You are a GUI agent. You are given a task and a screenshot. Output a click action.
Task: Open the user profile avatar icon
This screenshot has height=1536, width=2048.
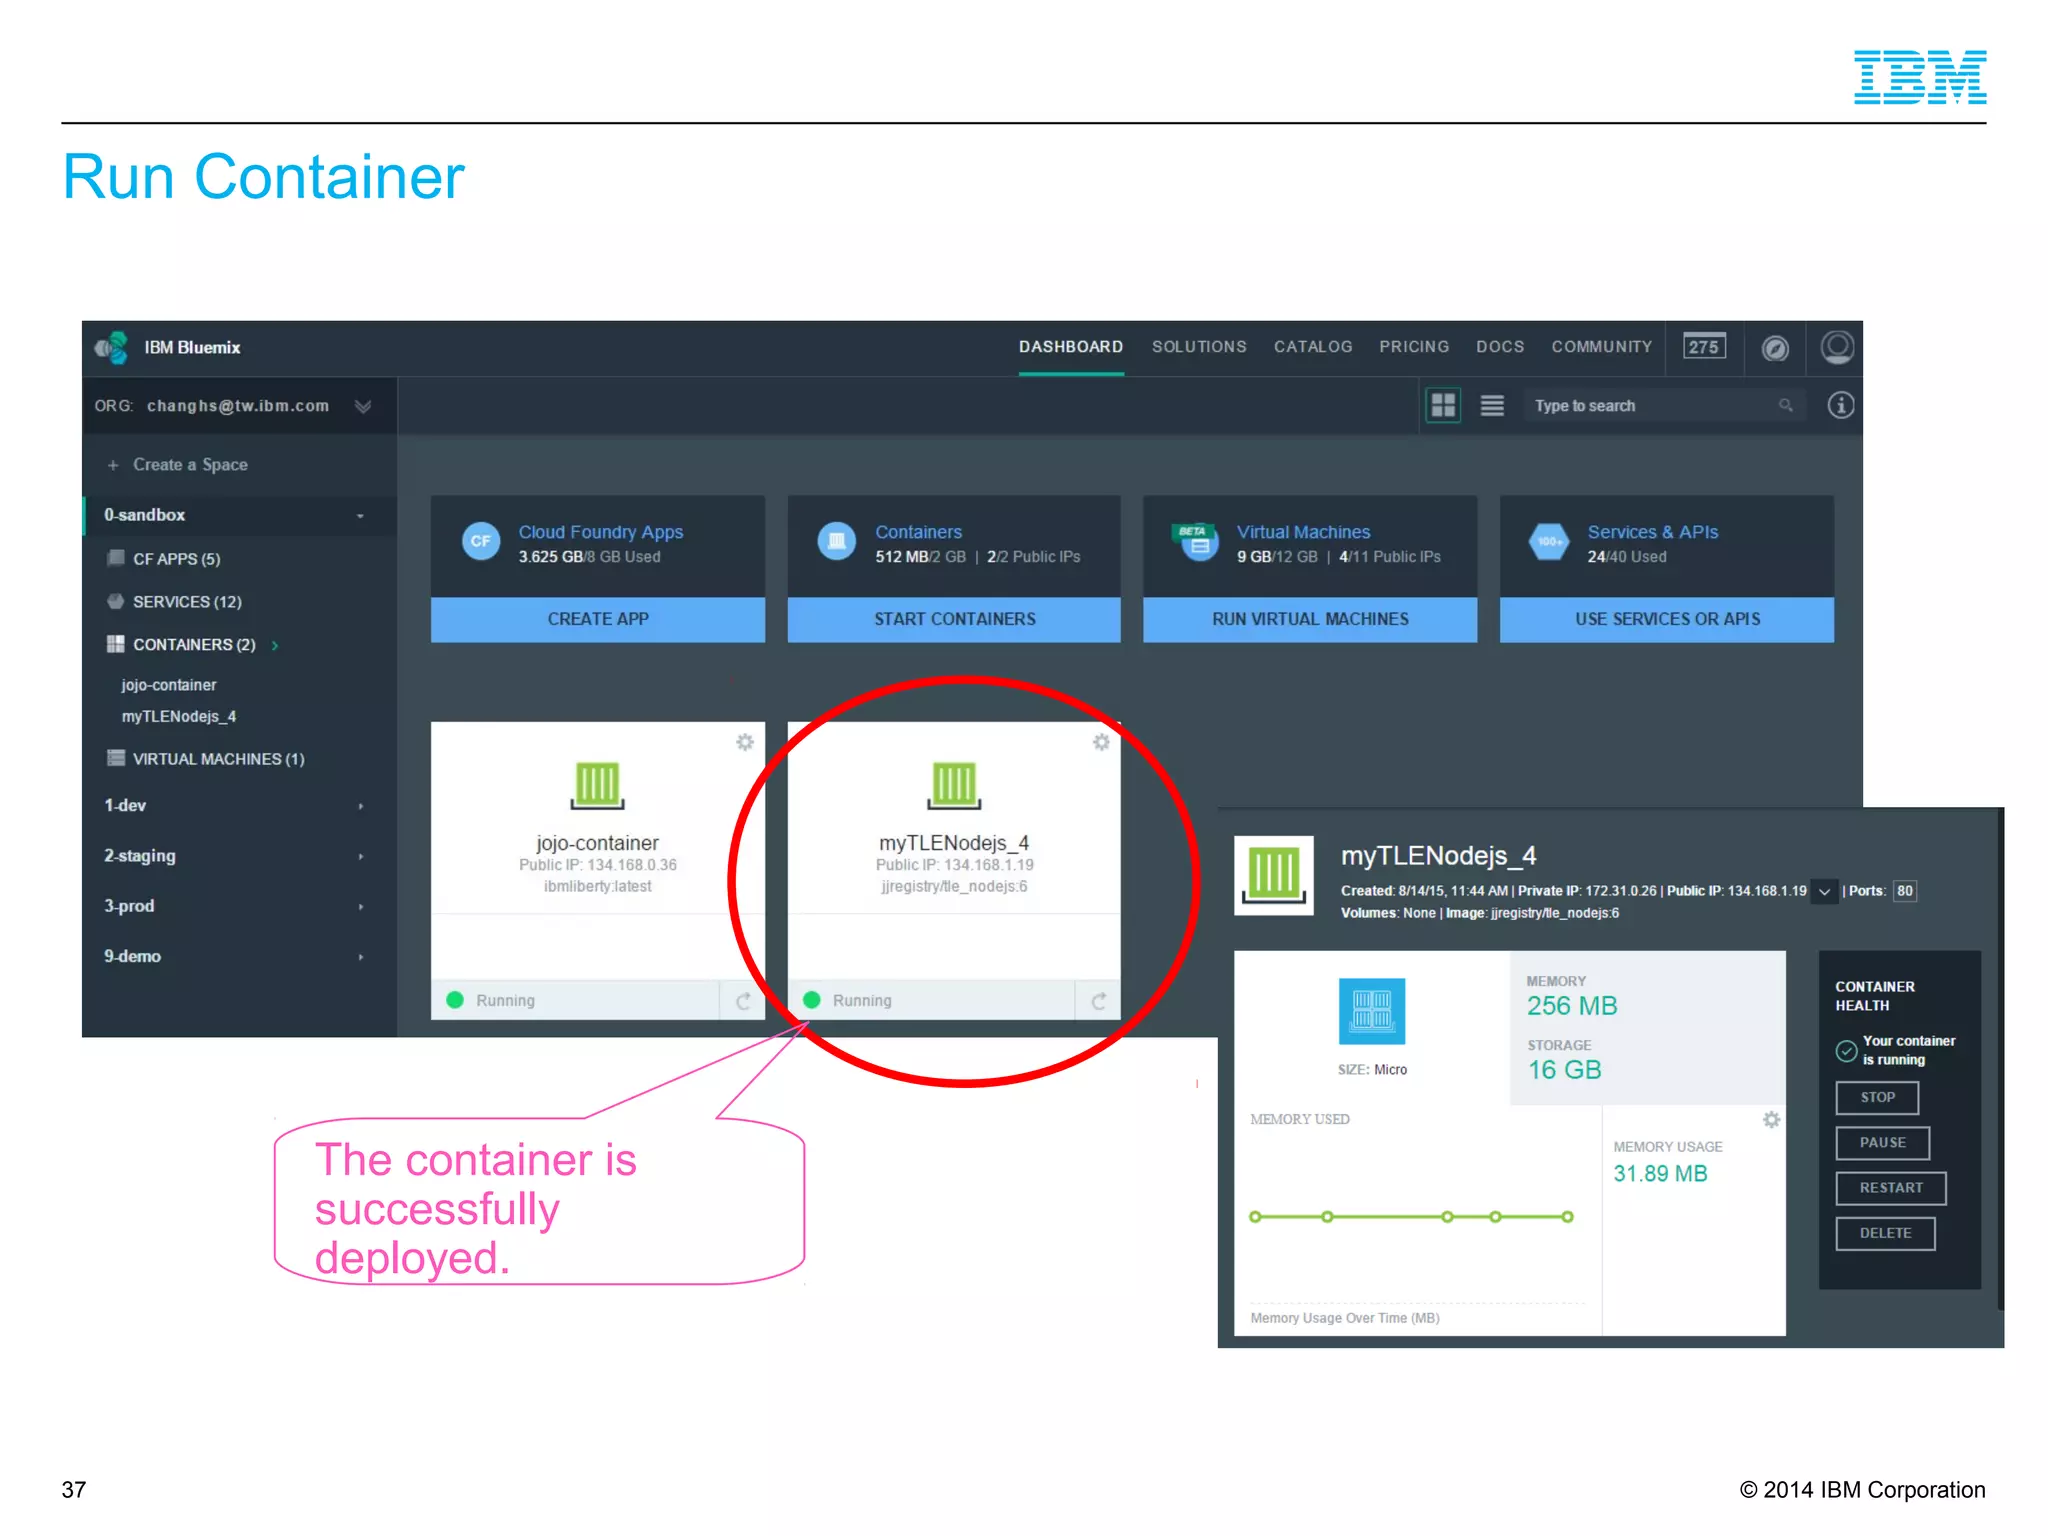click(1836, 347)
